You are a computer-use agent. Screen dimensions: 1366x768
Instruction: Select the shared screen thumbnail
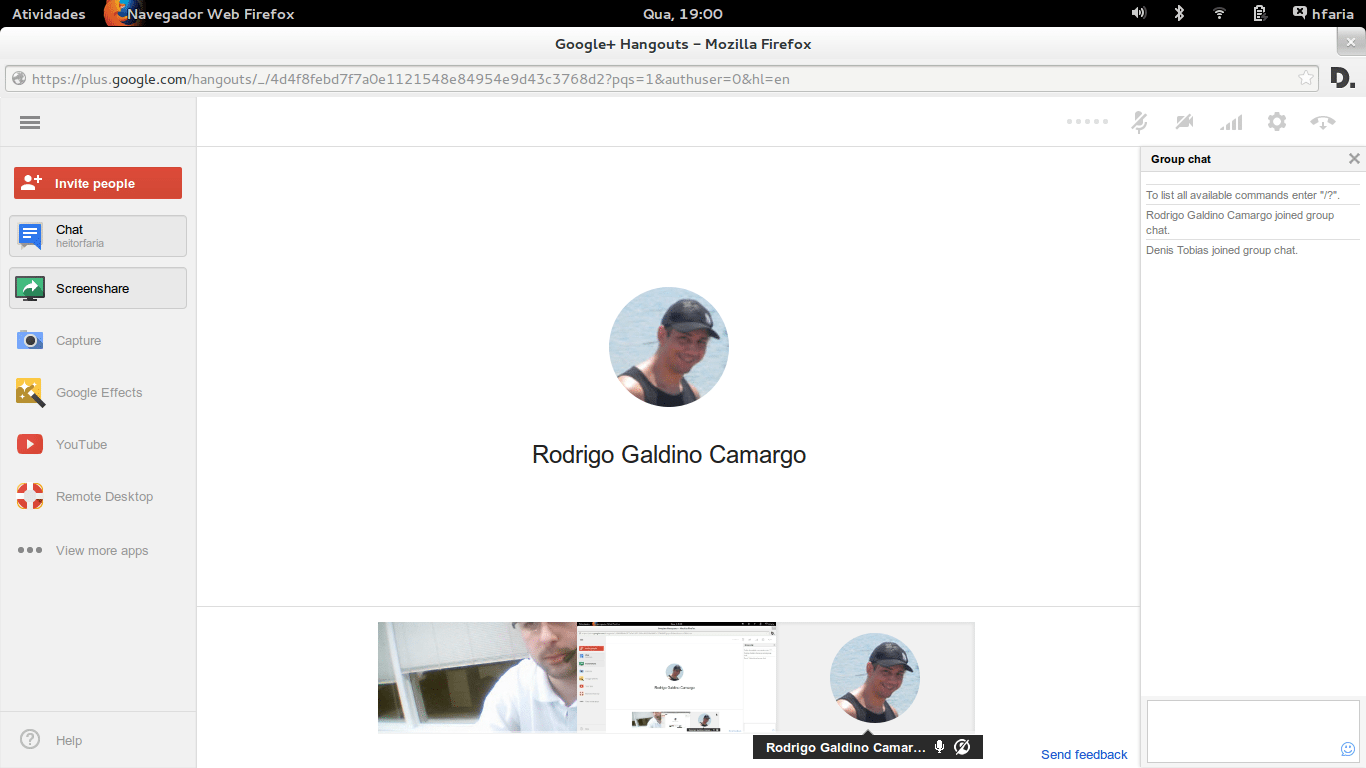pyautogui.click(x=676, y=677)
